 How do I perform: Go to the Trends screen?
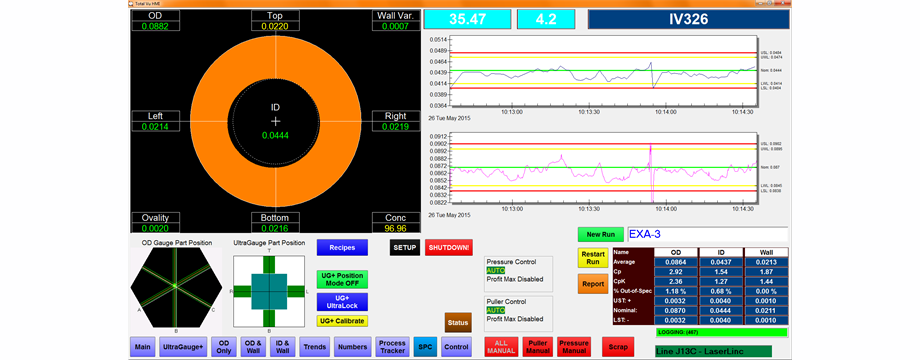point(314,347)
